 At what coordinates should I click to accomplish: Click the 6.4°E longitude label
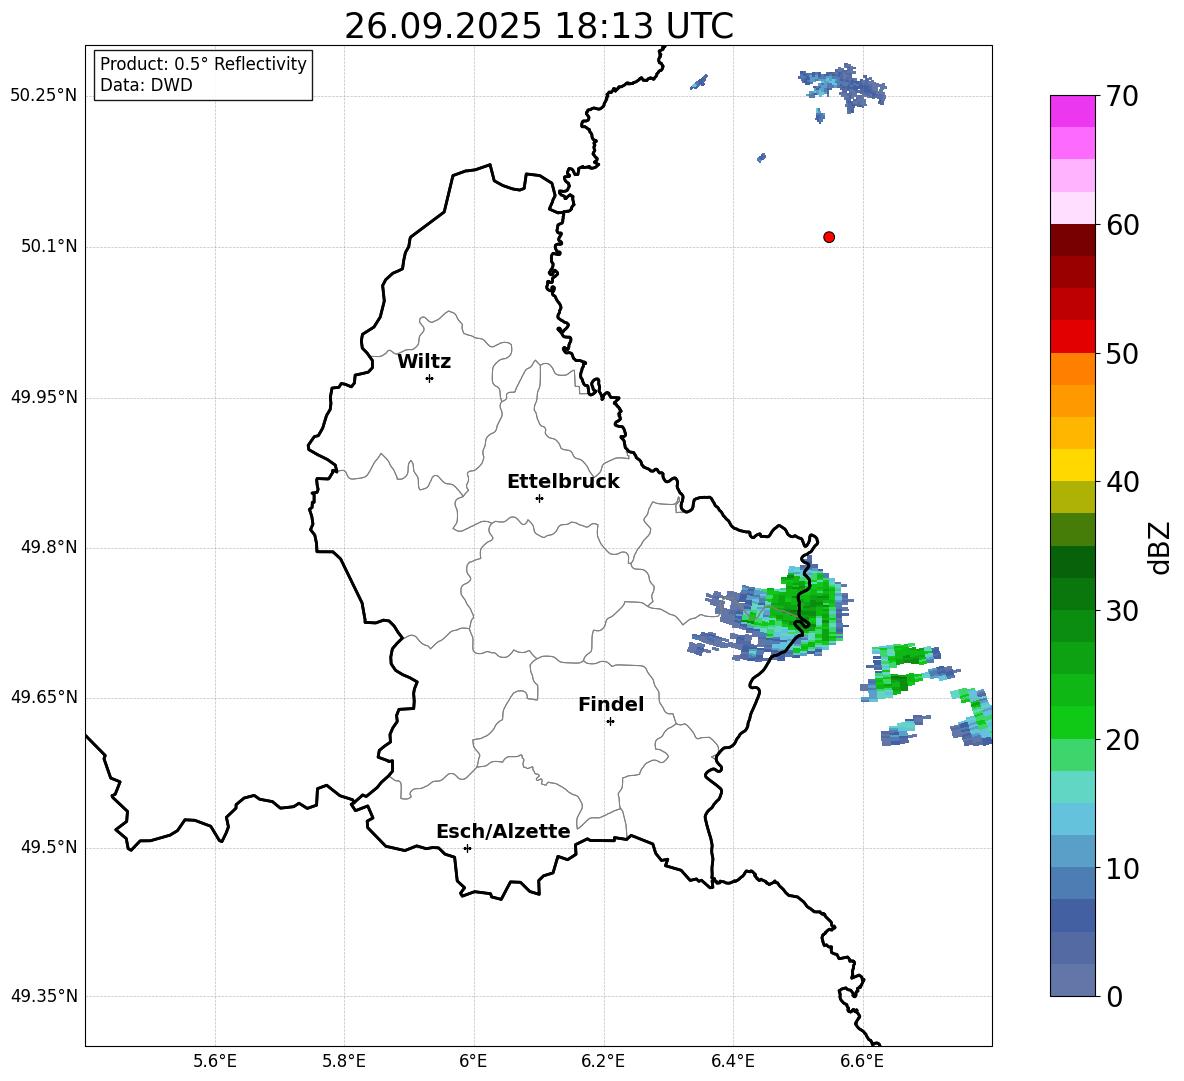point(732,1061)
